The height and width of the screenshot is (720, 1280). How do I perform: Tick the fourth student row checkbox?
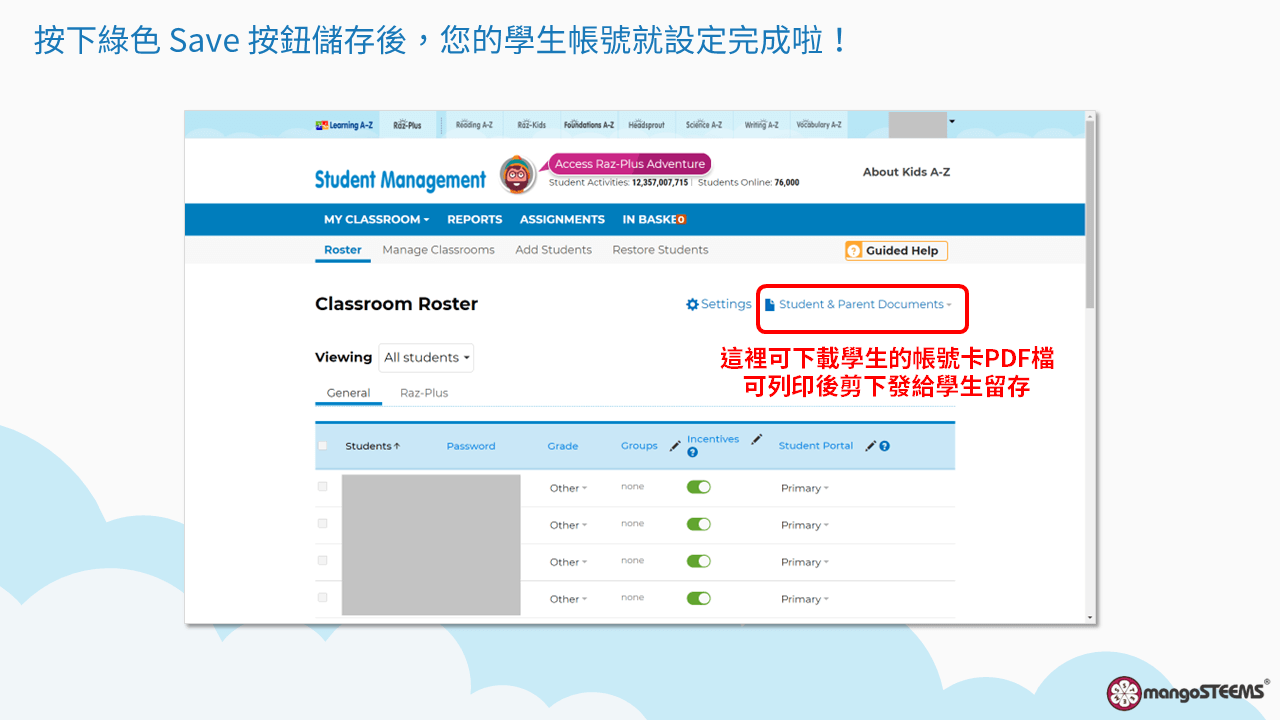pyautogui.click(x=322, y=597)
